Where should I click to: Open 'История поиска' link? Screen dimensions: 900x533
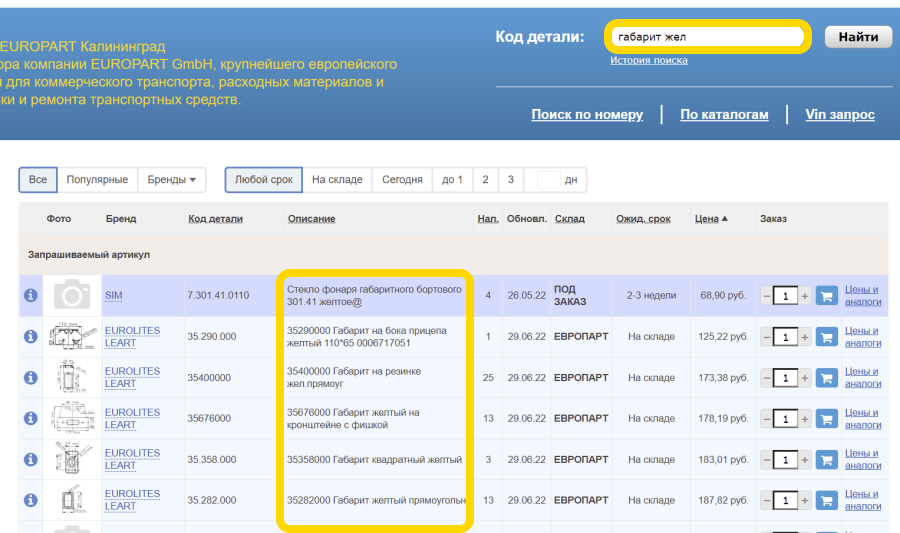[x=649, y=60]
